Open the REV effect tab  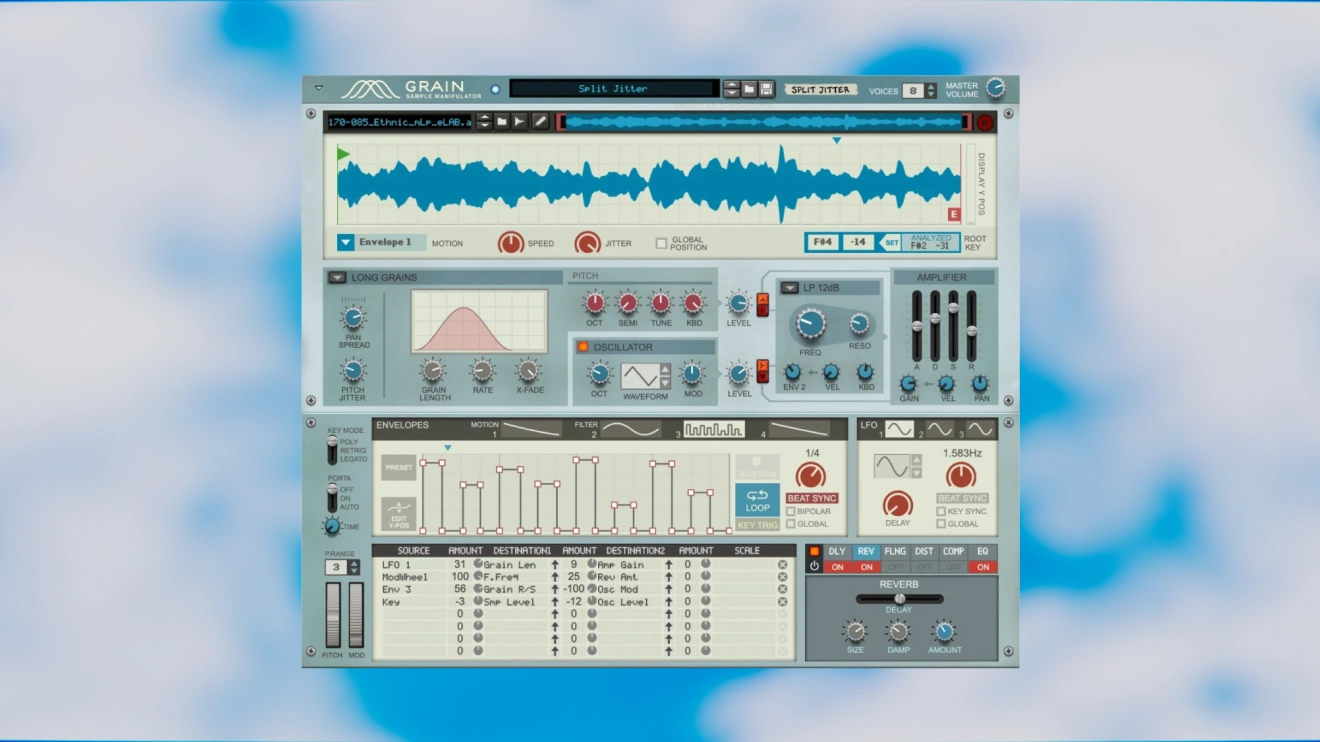pyautogui.click(x=866, y=551)
